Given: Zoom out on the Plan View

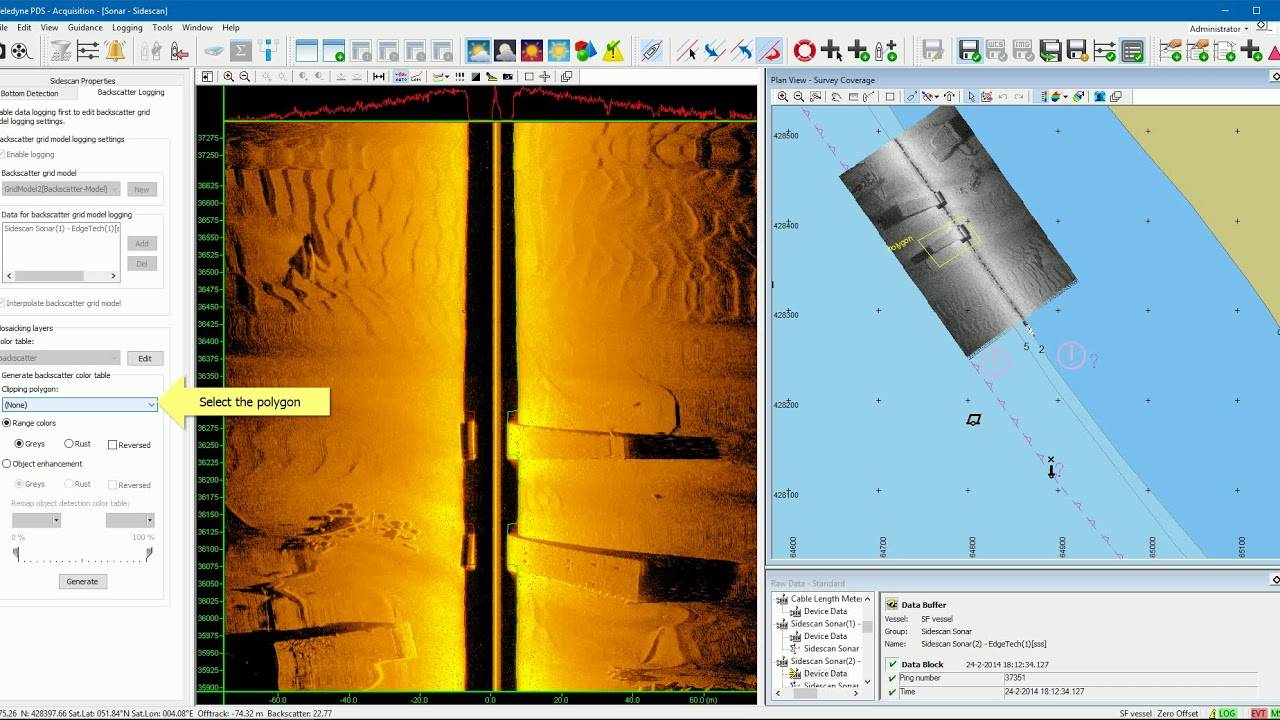Looking at the screenshot, I should (x=799, y=97).
